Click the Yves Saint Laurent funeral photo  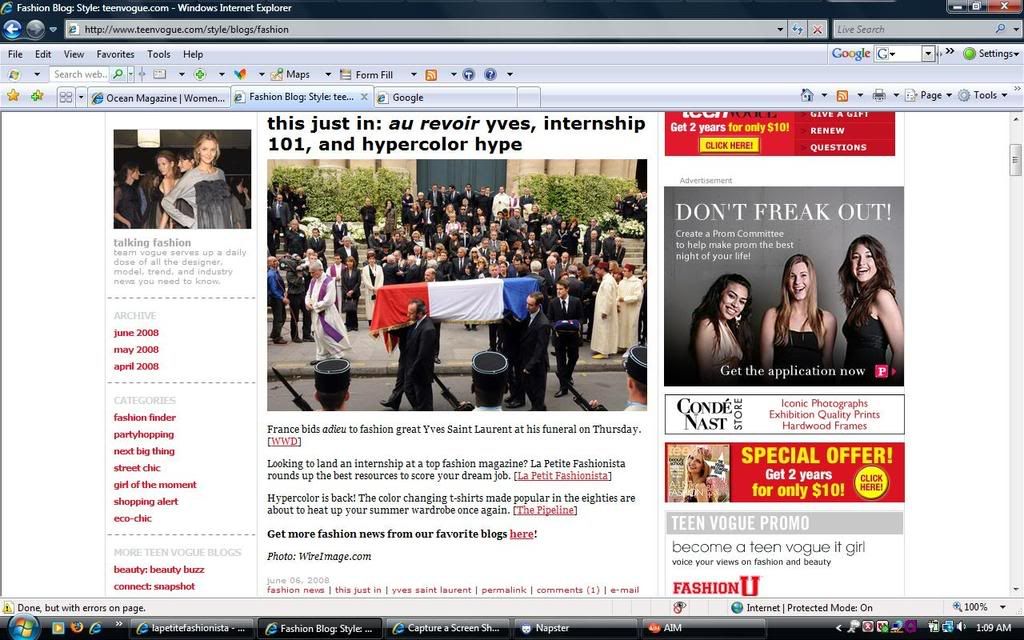tap(457, 285)
